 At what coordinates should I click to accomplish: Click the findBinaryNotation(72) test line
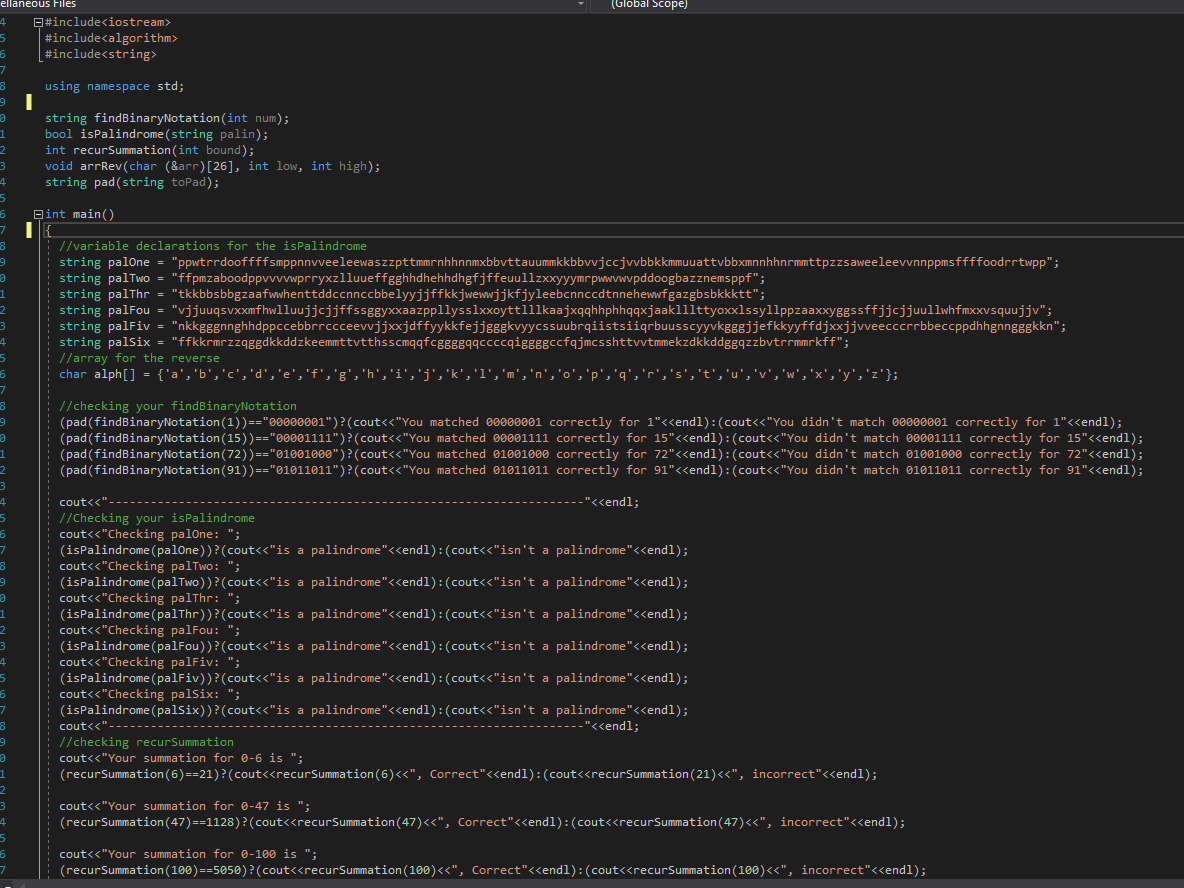point(601,455)
